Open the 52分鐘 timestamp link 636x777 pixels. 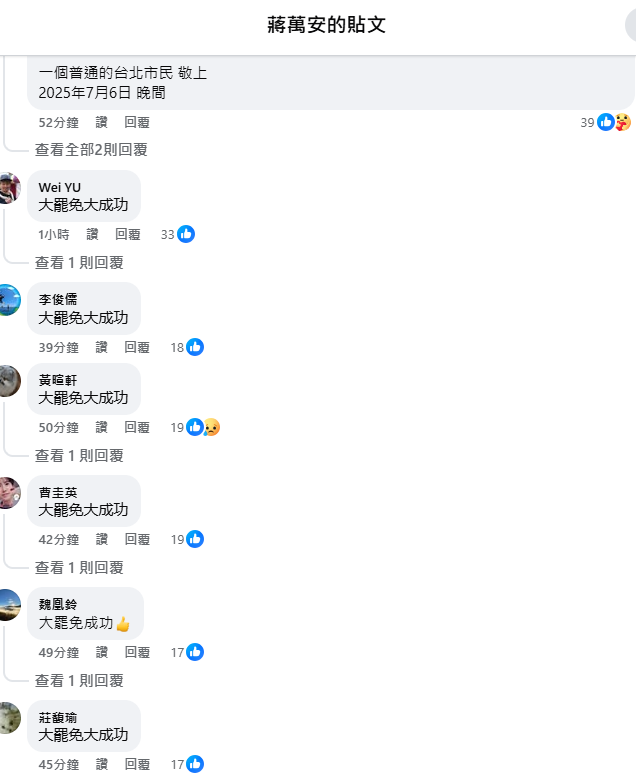(x=58, y=122)
